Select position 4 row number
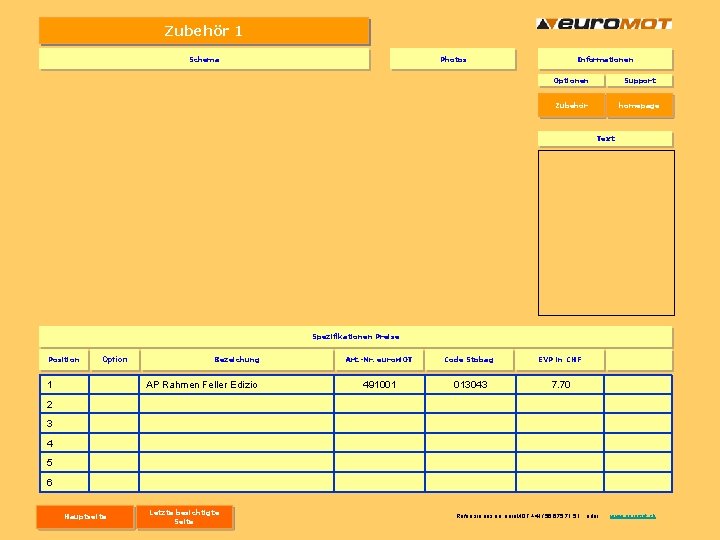Image resolution: width=720 pixels, height=540 pixels. pos(64,443)
